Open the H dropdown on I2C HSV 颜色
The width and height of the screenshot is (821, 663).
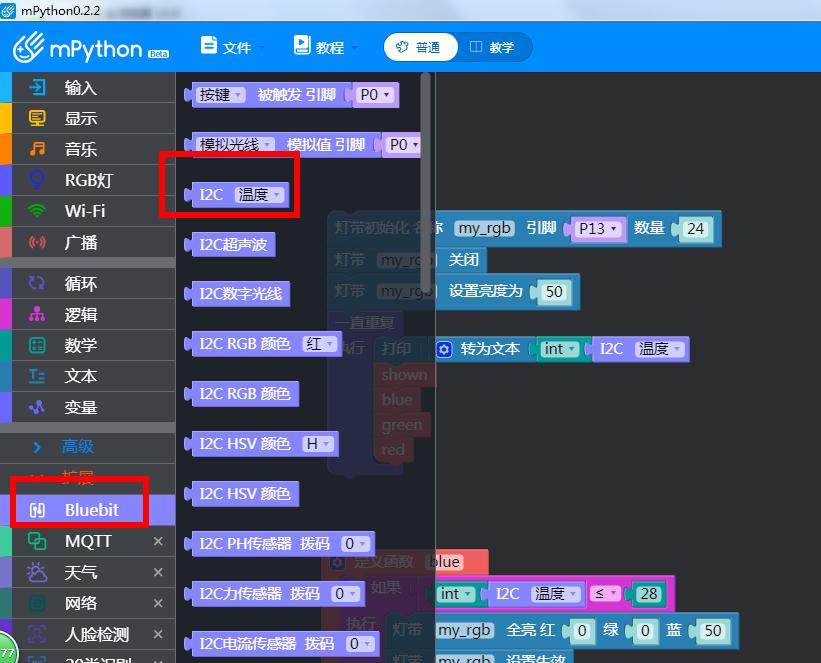click(318, 444)
